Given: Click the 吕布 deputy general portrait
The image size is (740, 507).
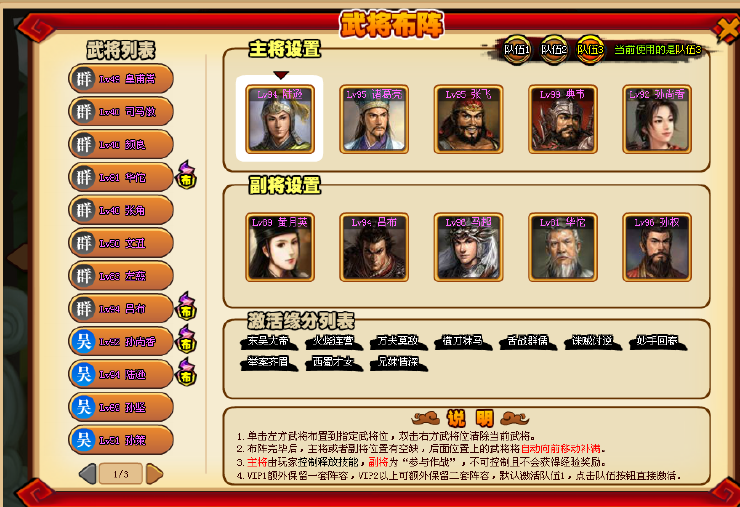Looking at the screenshot, I should (374, 247).
